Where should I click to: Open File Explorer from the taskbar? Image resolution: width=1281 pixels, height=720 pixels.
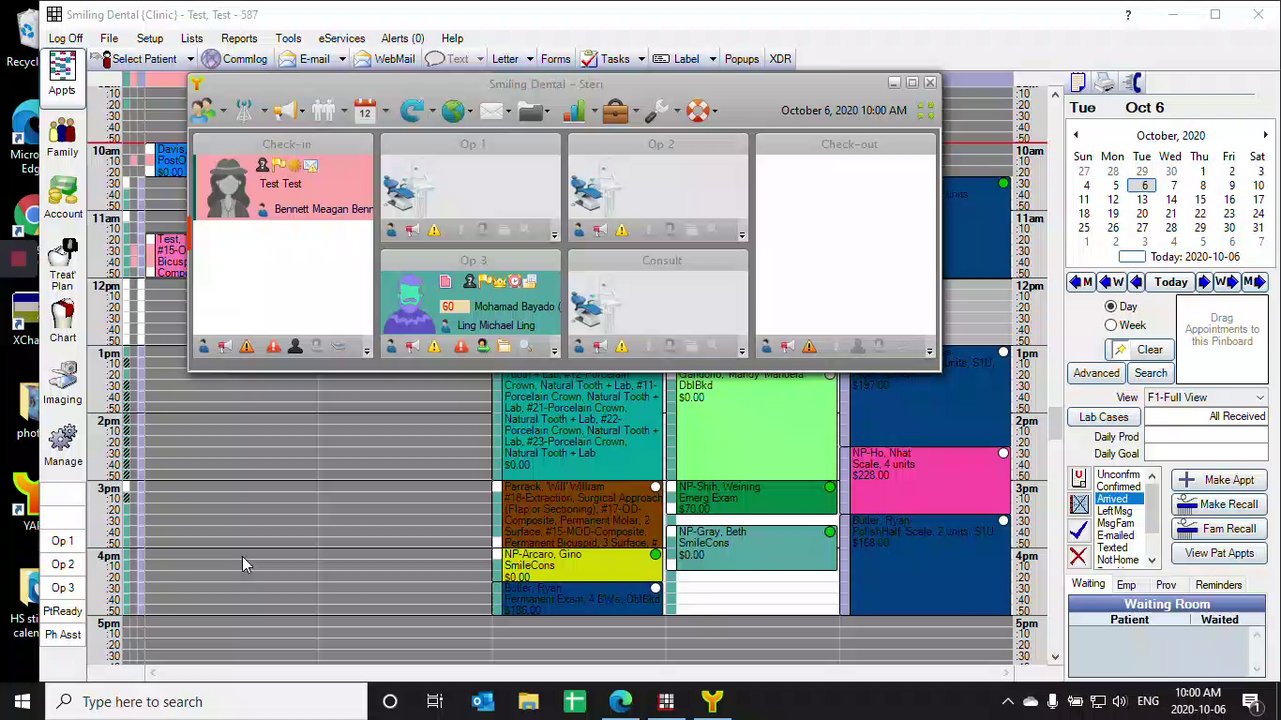pos(528,701)
